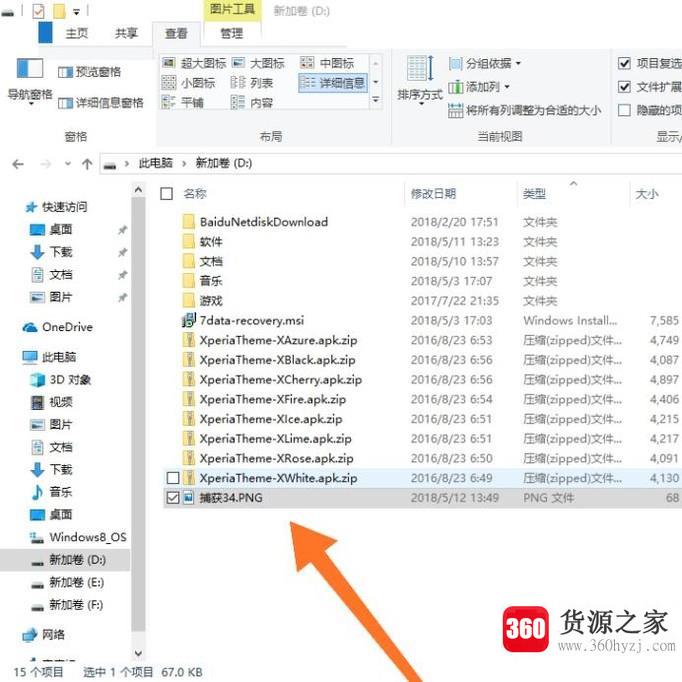Untick the checkbox for 捕获34.PNG
Image resolution: width=682 pixels, height=682 pixels.
(173, 498)
